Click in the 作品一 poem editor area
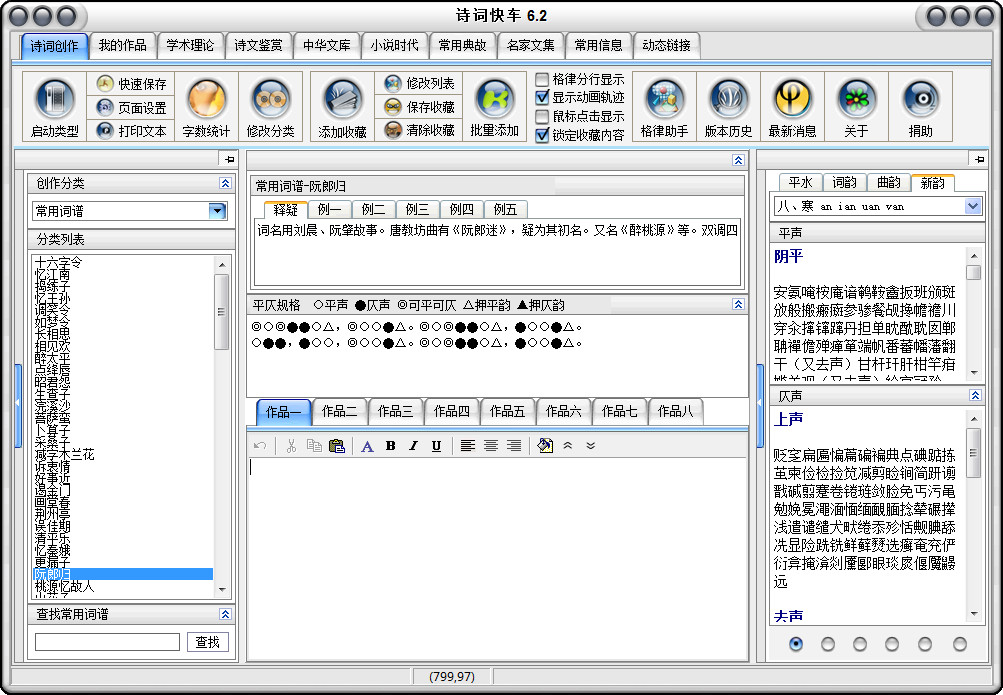 (498, 558)
